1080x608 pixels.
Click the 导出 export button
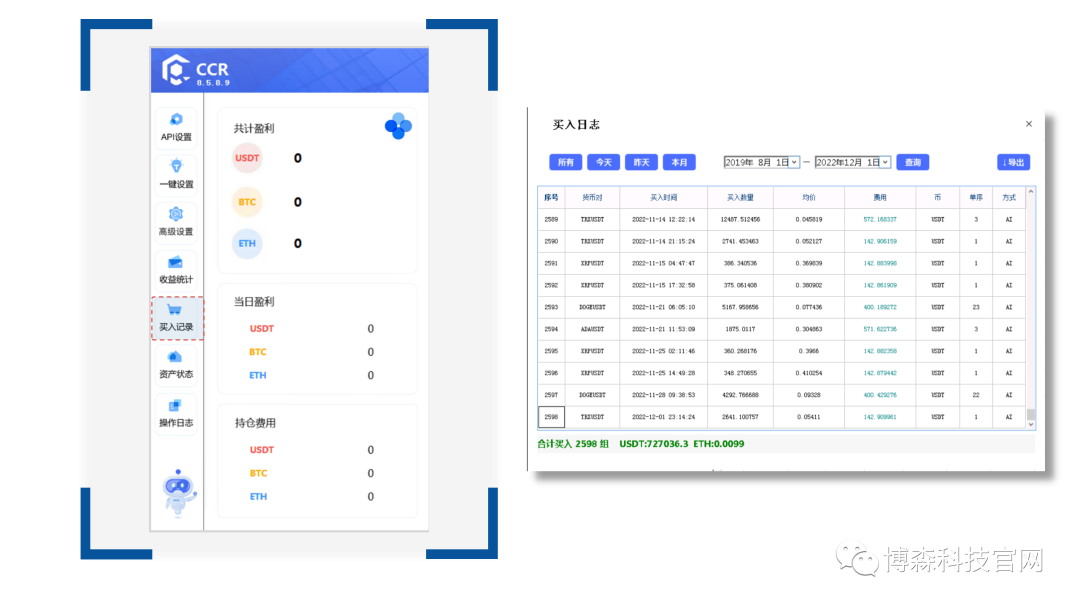[x=1013, y=162]
